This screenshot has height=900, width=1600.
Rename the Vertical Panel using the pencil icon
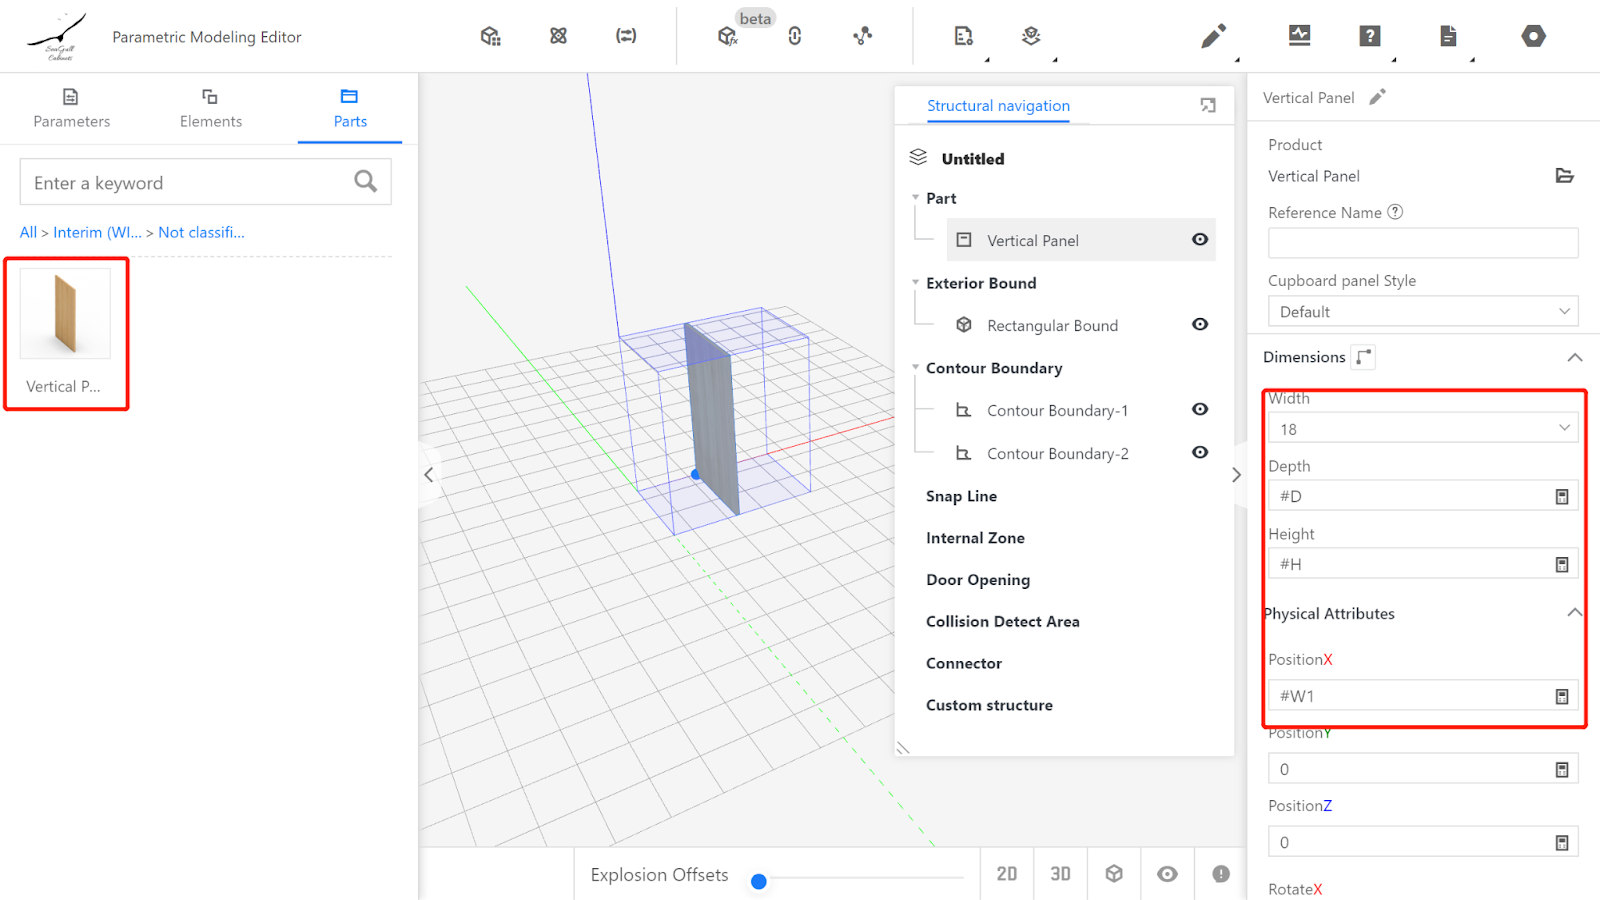pyautogui.click(x=1377, y=97)
